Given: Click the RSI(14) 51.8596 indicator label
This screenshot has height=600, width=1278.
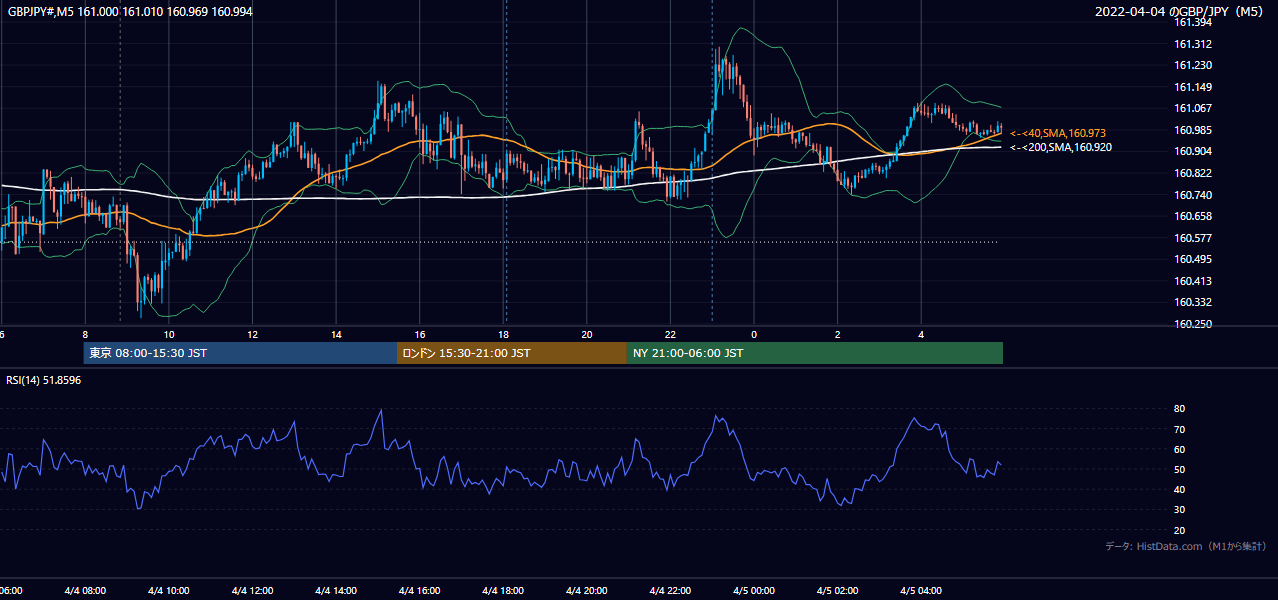Looking at the screenshot, I should [x=44, y=380].
